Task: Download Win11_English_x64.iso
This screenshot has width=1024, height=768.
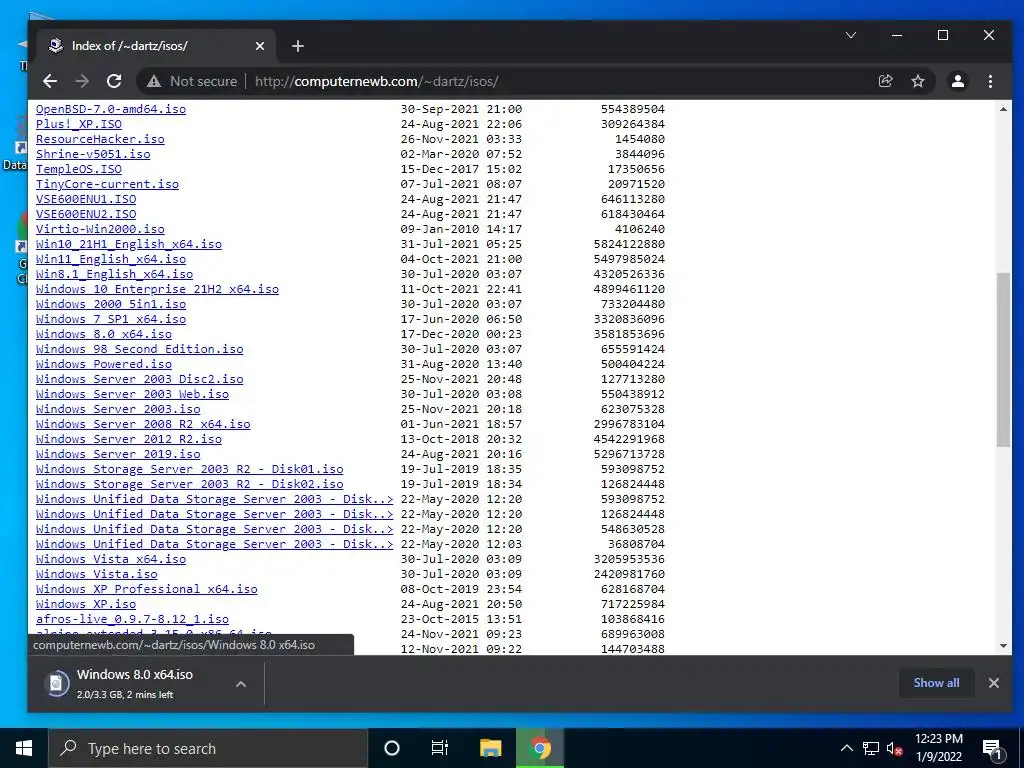Action: click(111, 259)
